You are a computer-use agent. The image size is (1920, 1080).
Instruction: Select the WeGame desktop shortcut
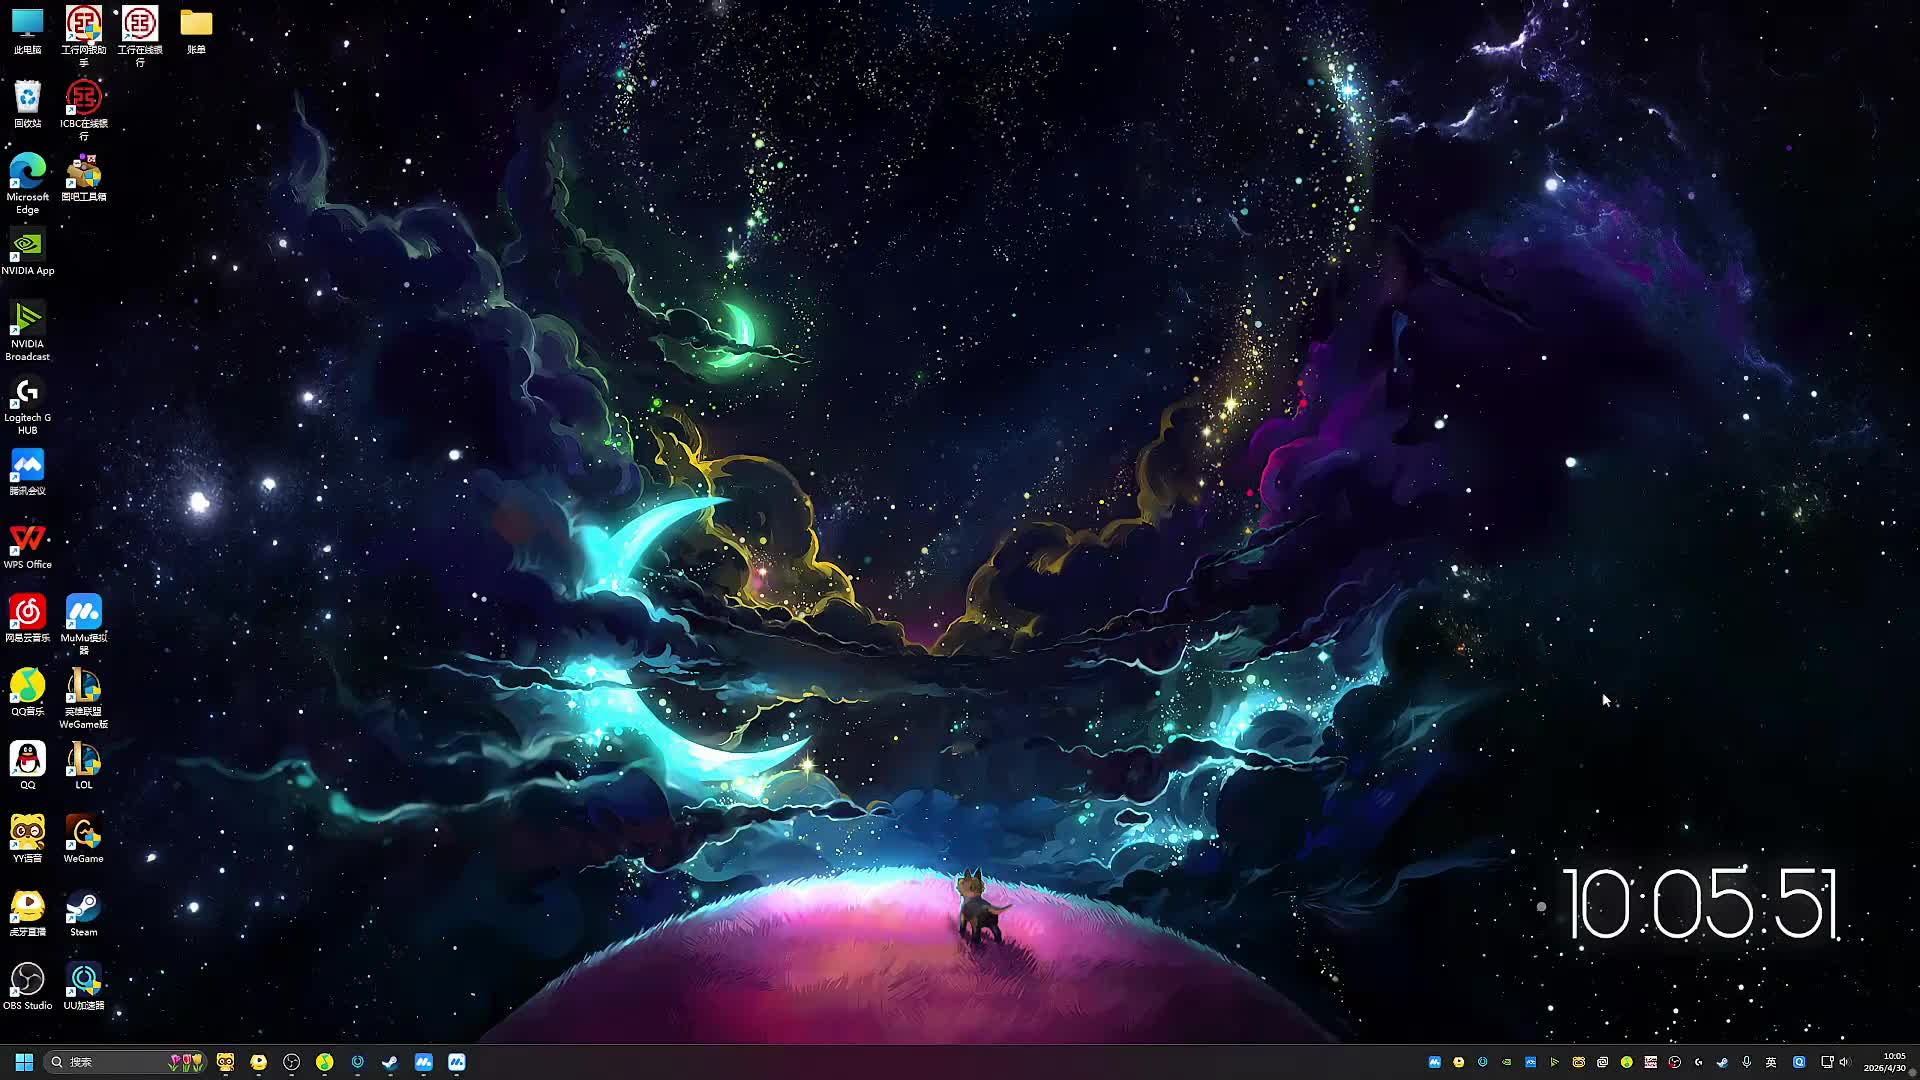(83, 834)
